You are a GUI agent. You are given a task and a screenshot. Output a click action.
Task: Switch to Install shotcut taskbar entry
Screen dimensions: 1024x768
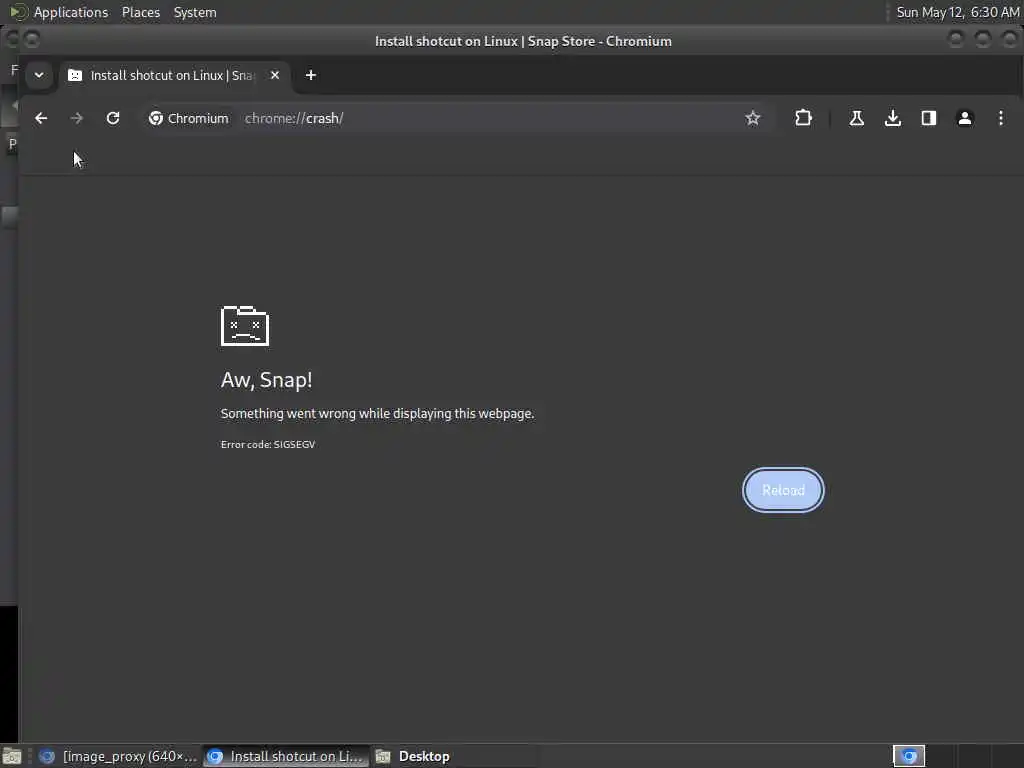click(x=285, y=756)
